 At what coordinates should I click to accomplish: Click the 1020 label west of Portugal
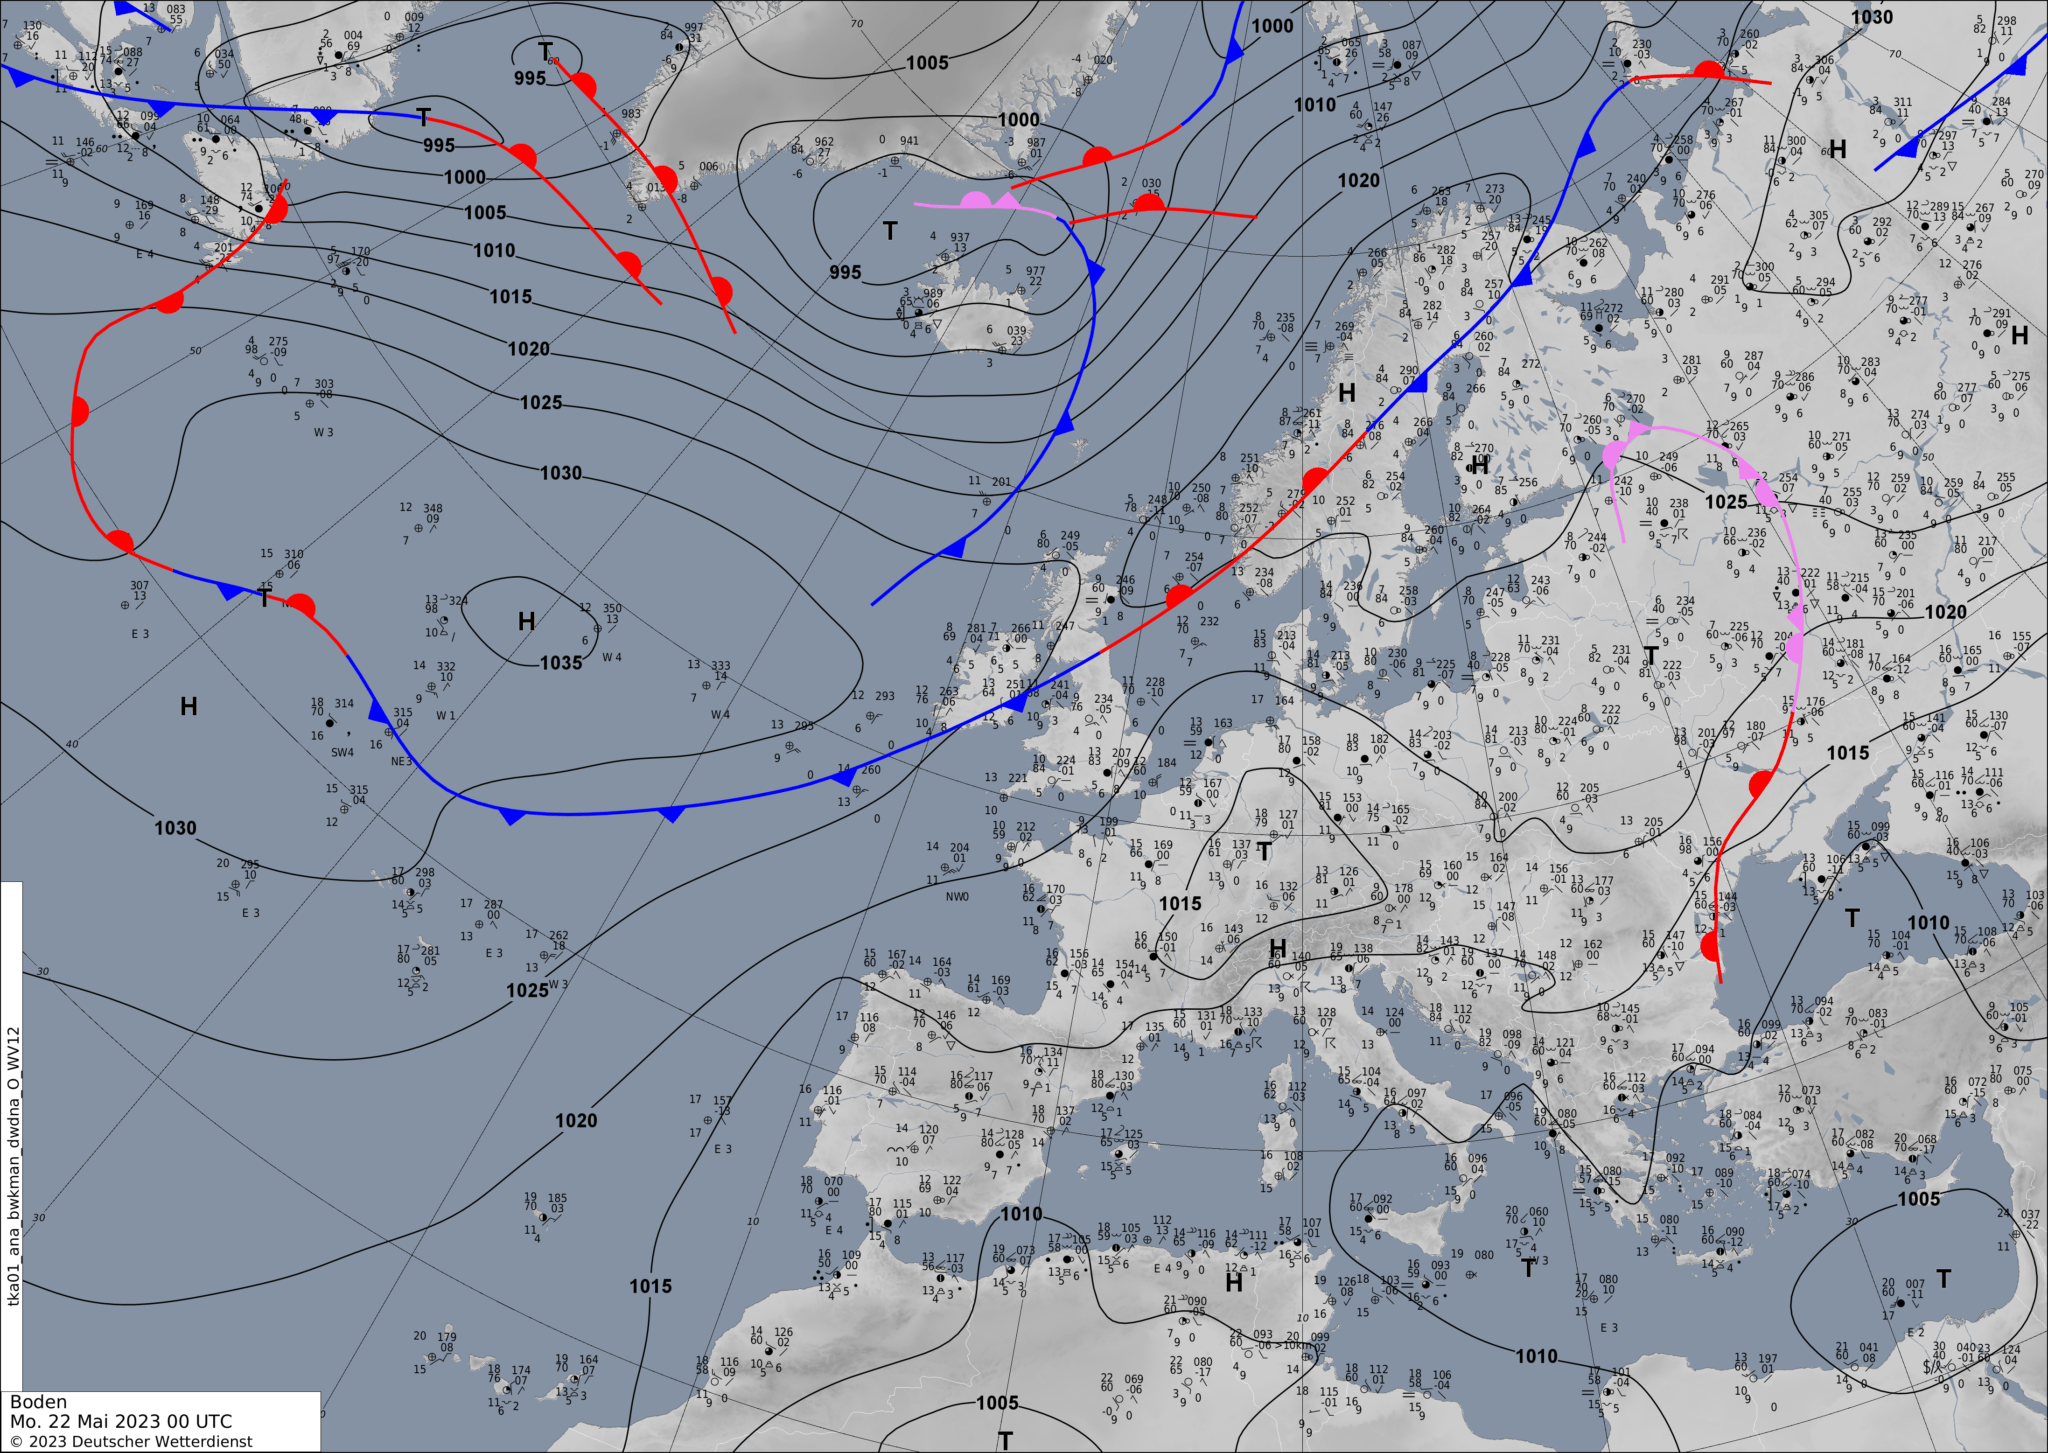(x=576, y=1121)
